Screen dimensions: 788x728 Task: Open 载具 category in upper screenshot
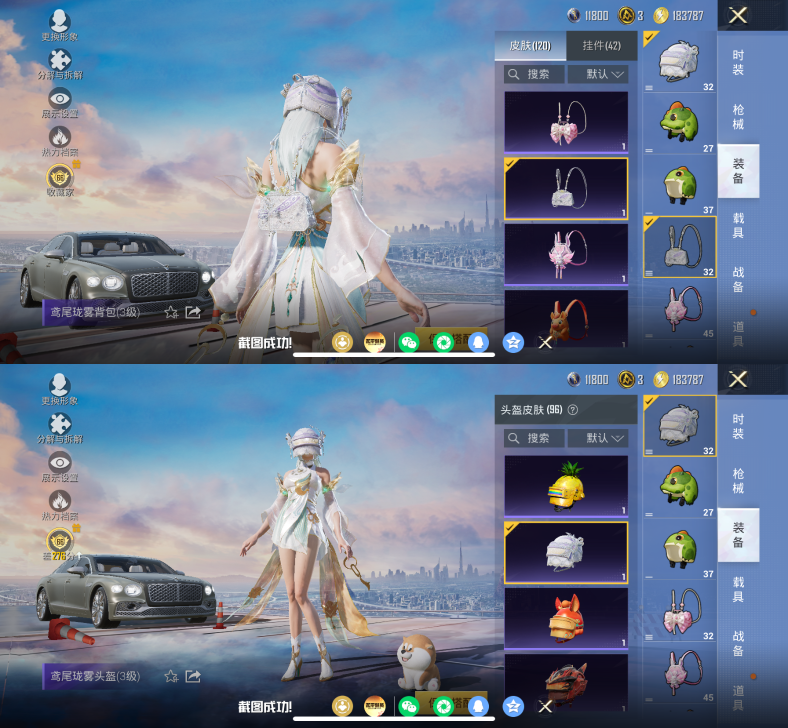coord(738,226)
